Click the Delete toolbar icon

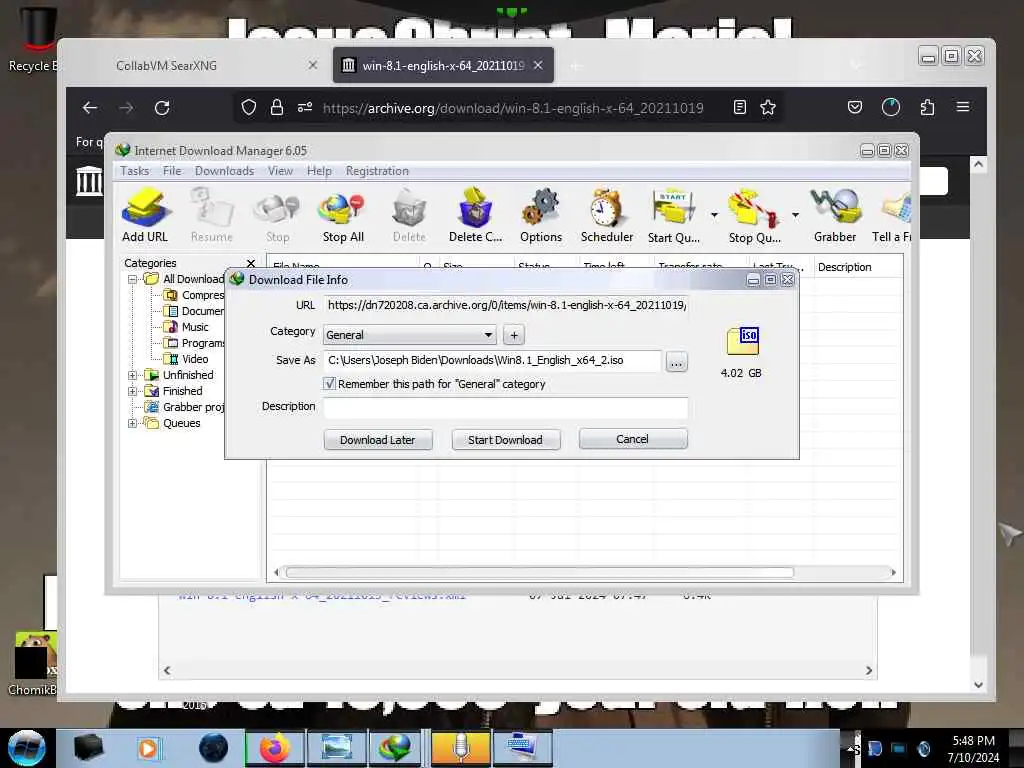coord(409,216)
